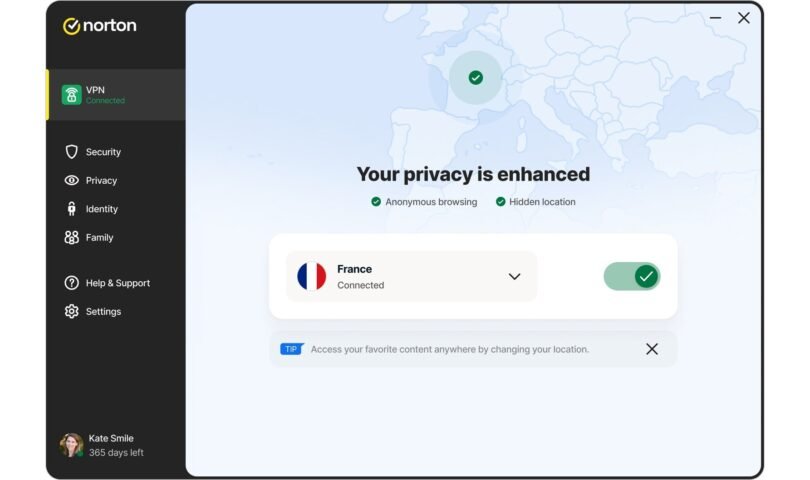Click the blue TIP badge
Screen dimensions: 810x480
coord(291,349)
